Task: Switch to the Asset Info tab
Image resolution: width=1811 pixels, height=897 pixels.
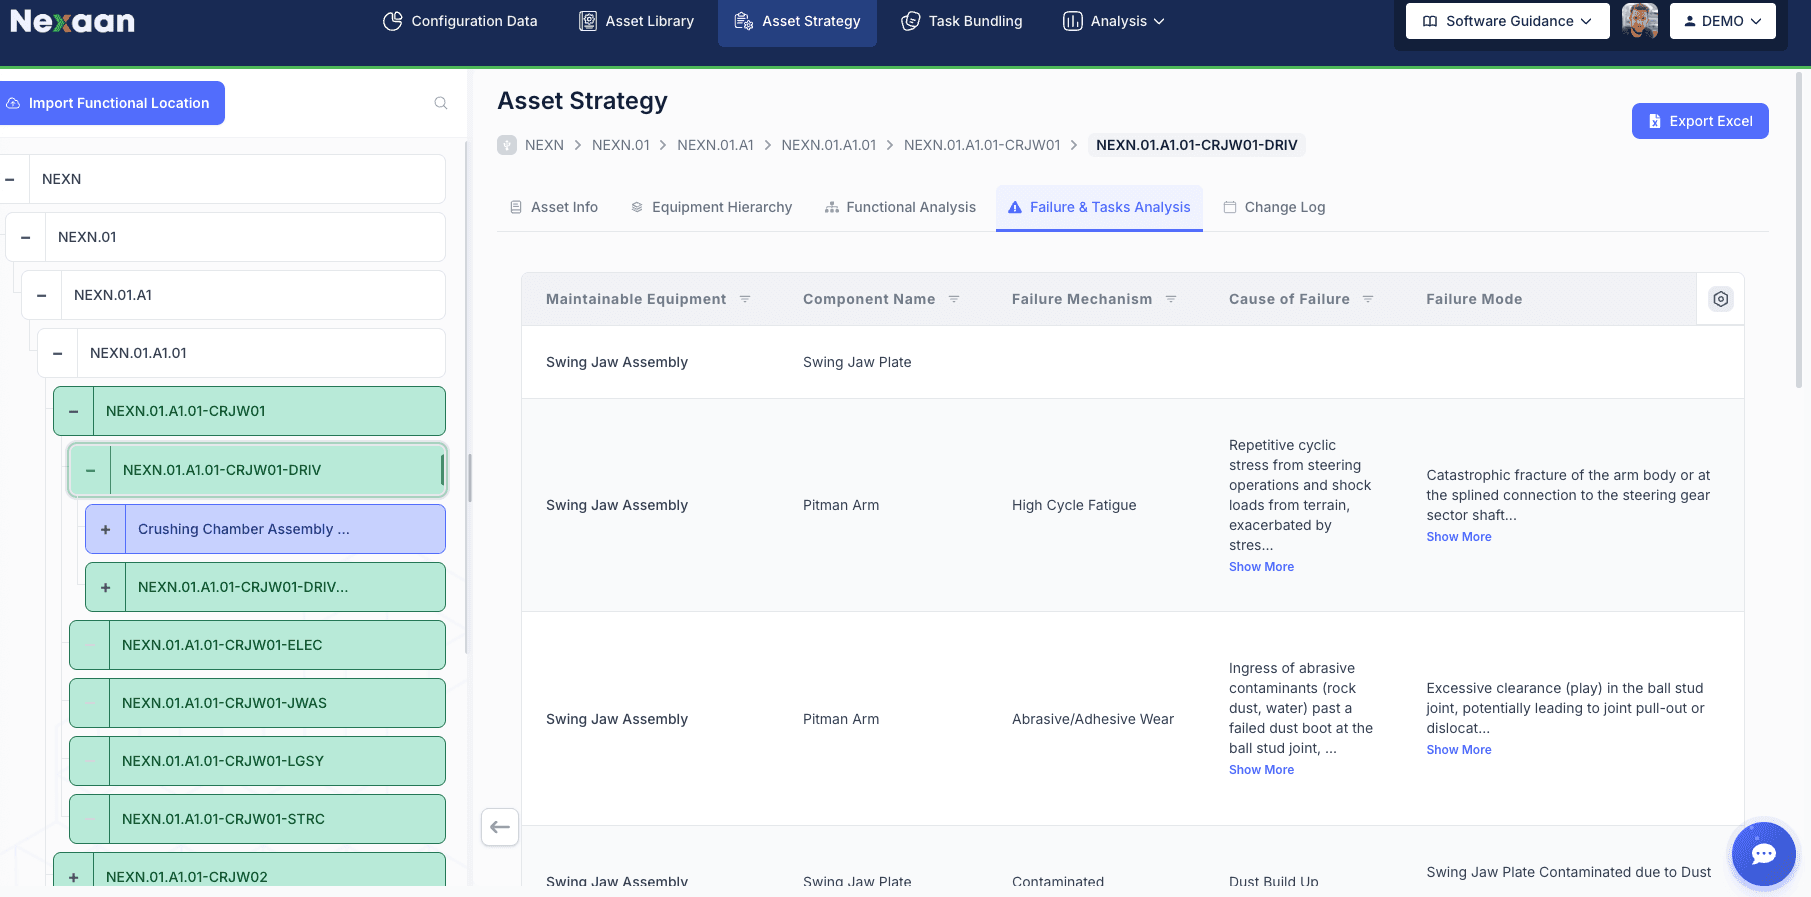Action: [554, 207]
